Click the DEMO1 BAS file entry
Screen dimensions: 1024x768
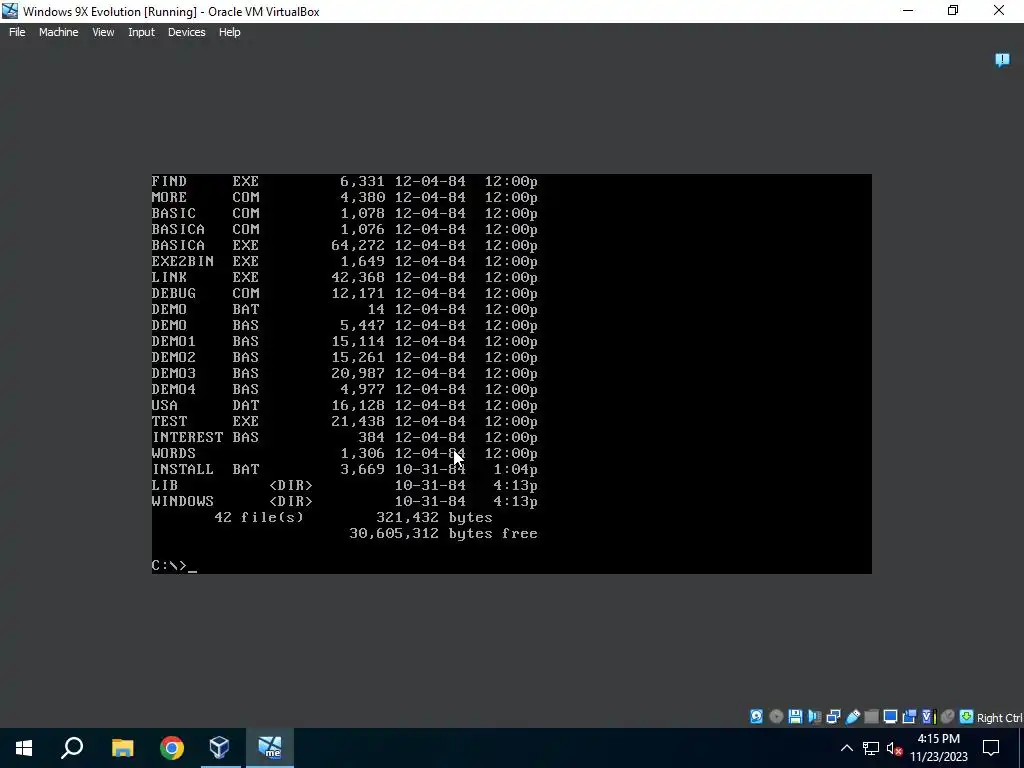[344, 342]
